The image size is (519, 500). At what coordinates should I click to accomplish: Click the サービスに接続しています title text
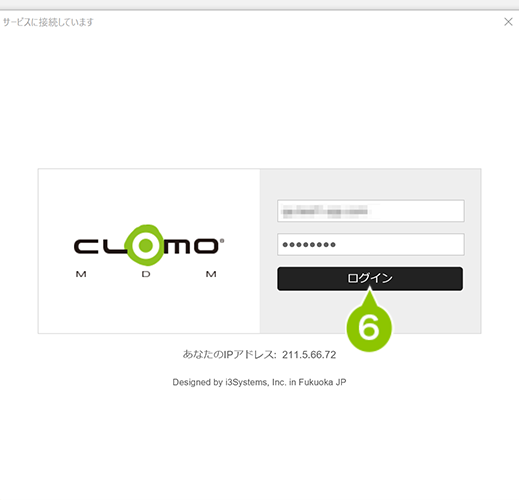click(48, 22)
